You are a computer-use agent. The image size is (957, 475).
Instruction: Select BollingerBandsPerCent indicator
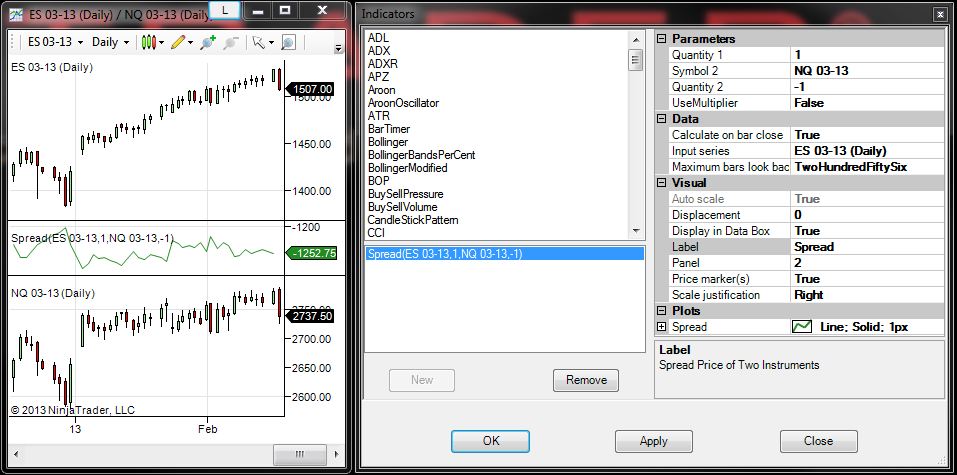click(422, 155)
